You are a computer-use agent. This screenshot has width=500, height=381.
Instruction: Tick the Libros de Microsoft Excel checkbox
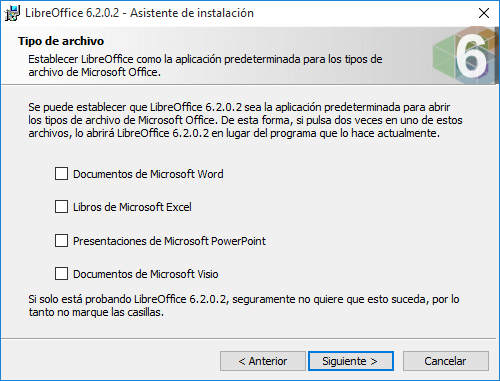(x=61, y=207)
